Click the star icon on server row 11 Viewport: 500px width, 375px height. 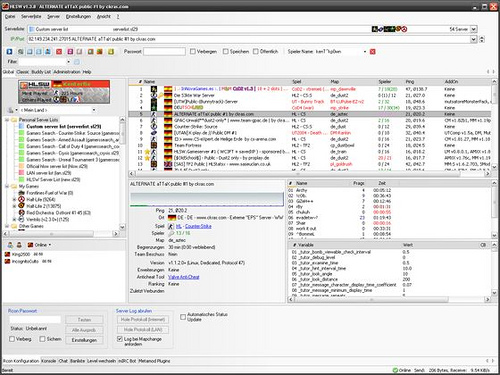pos(147,152)
